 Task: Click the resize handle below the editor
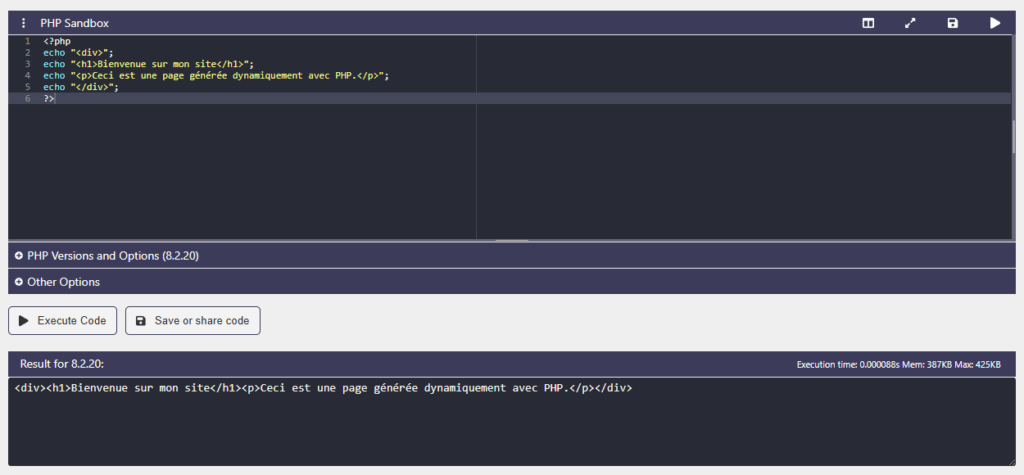pos(512,240)
